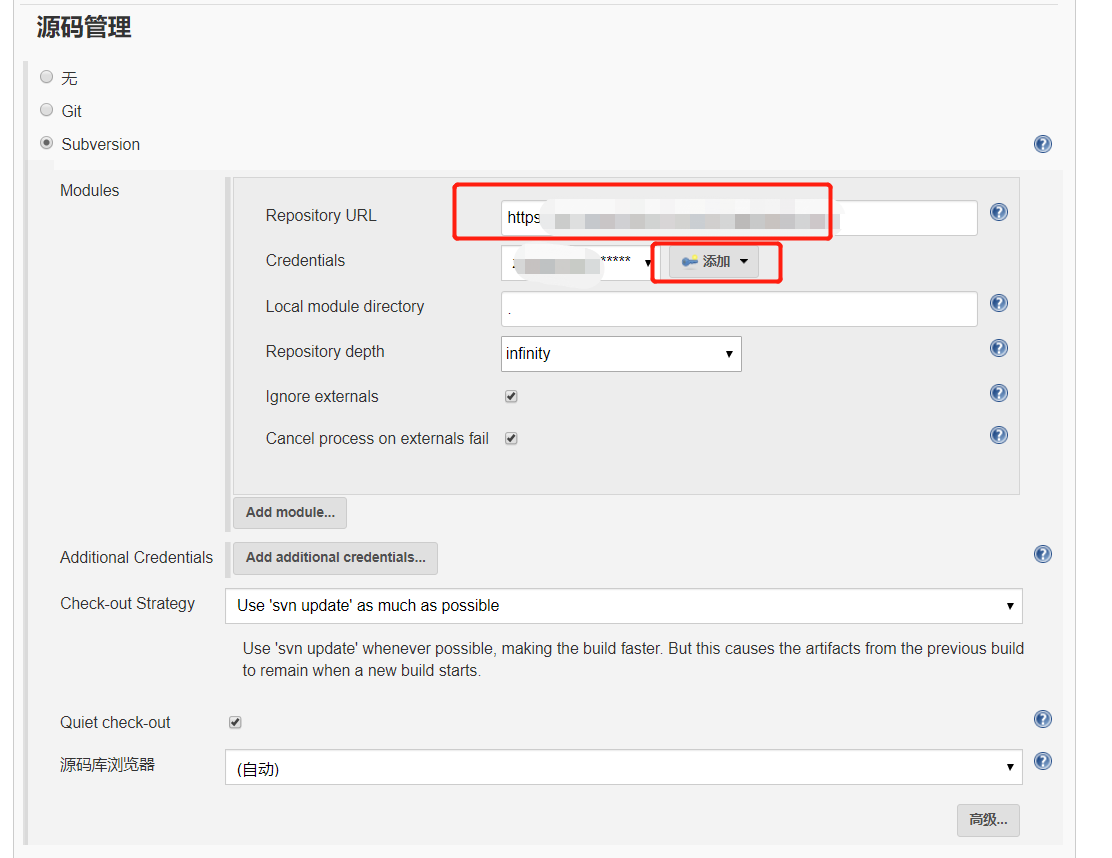Screen dimensions: 1112x858
Task: Show help icon for Quiet check-out
Action: (x=1042, y=719)
